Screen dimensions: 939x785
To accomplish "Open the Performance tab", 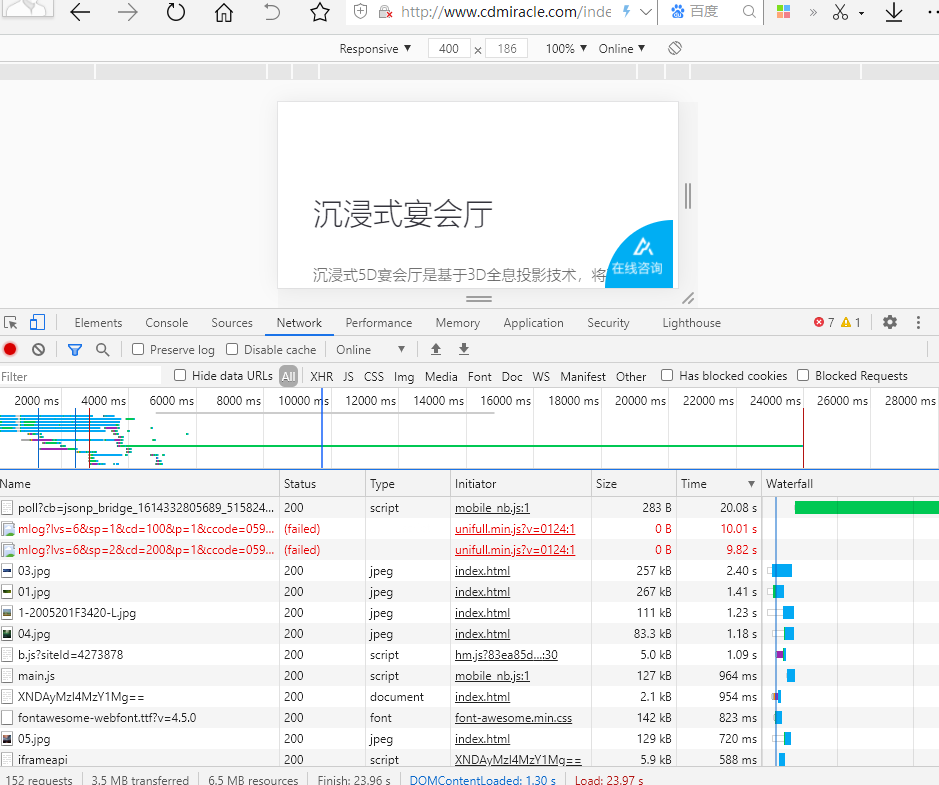I will click(378, 323).
